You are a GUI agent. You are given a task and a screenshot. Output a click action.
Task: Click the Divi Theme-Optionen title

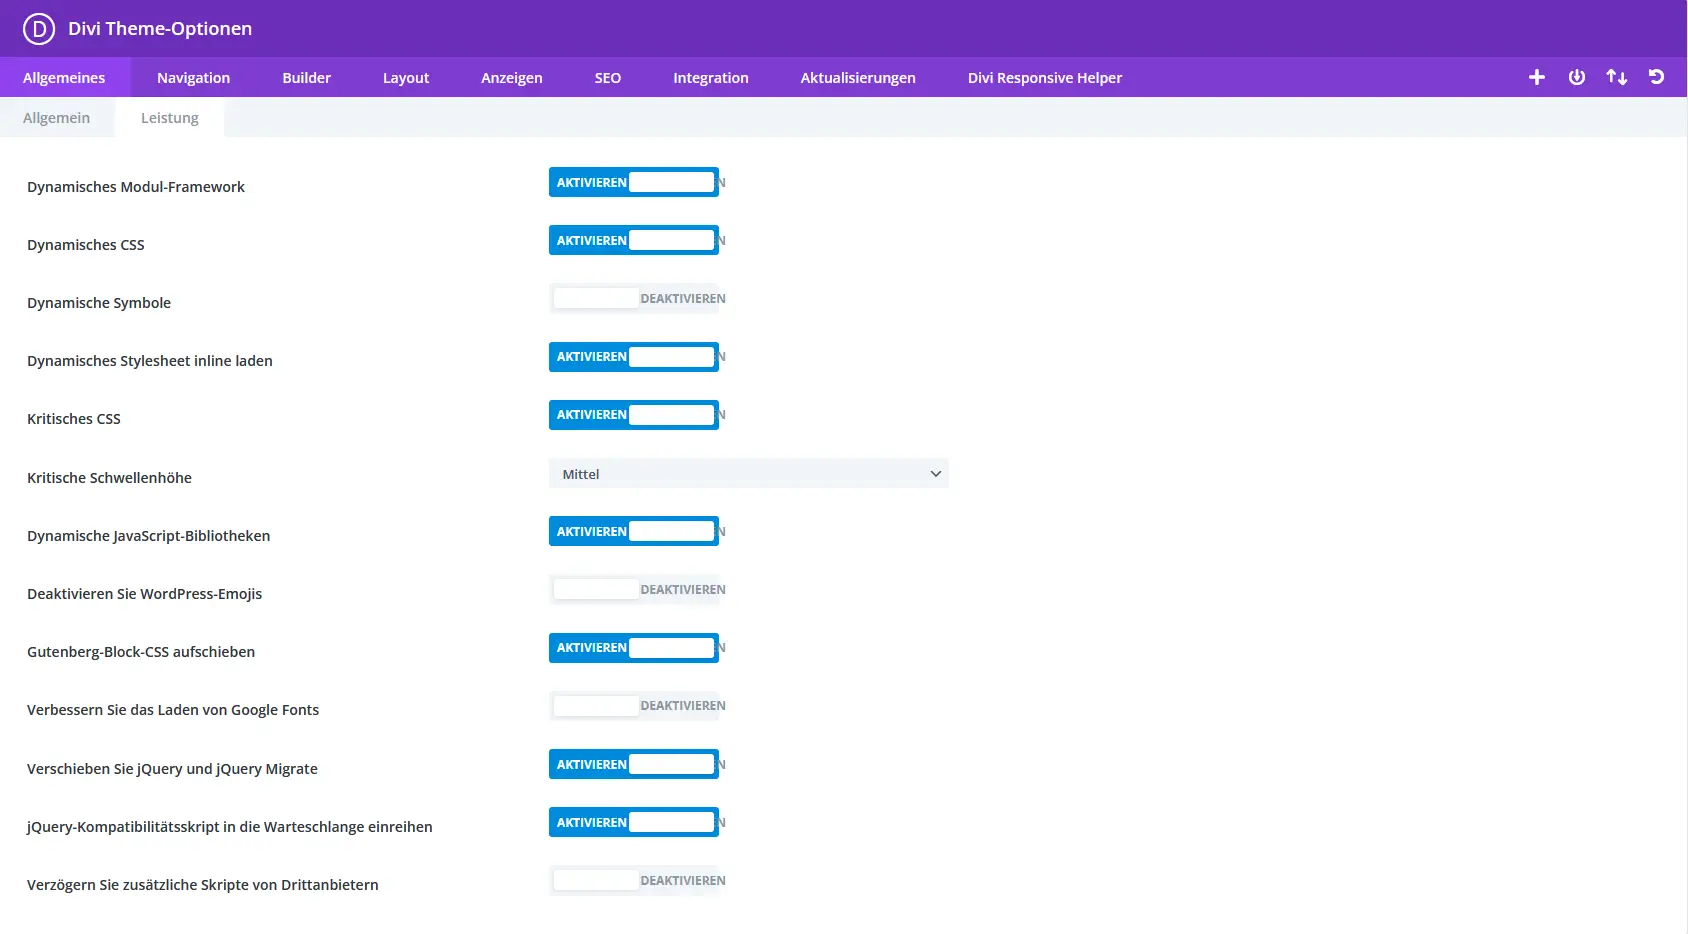tap(160, 28)
